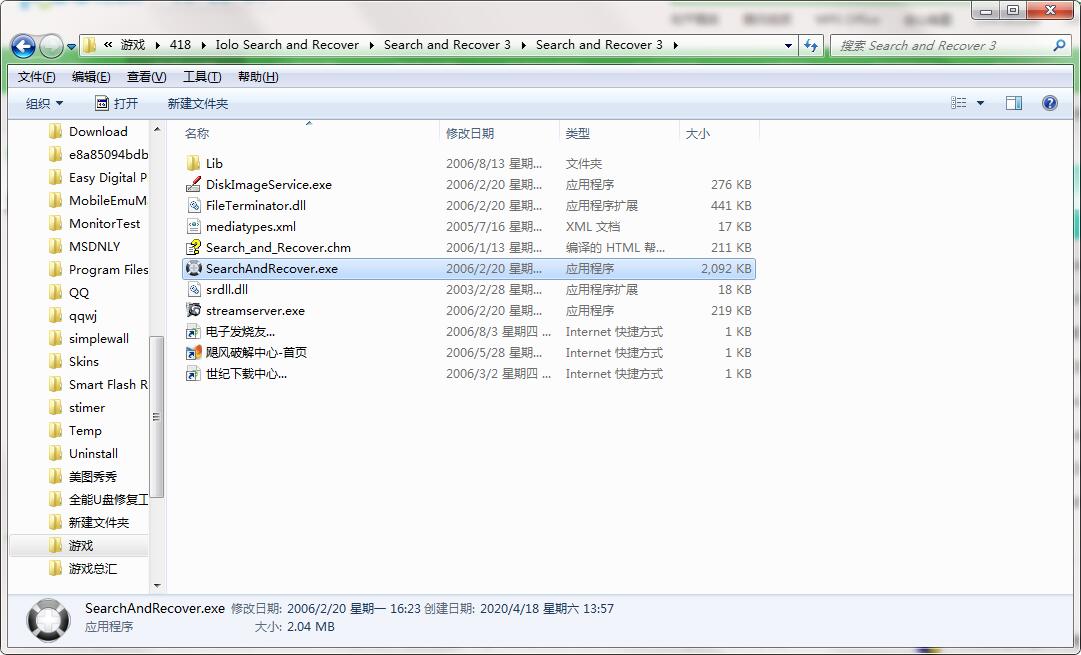Select the srdll.dll file icon
Image resolution: width=1081 pixels, height=655 pixels.
click(x=193, y=290)
